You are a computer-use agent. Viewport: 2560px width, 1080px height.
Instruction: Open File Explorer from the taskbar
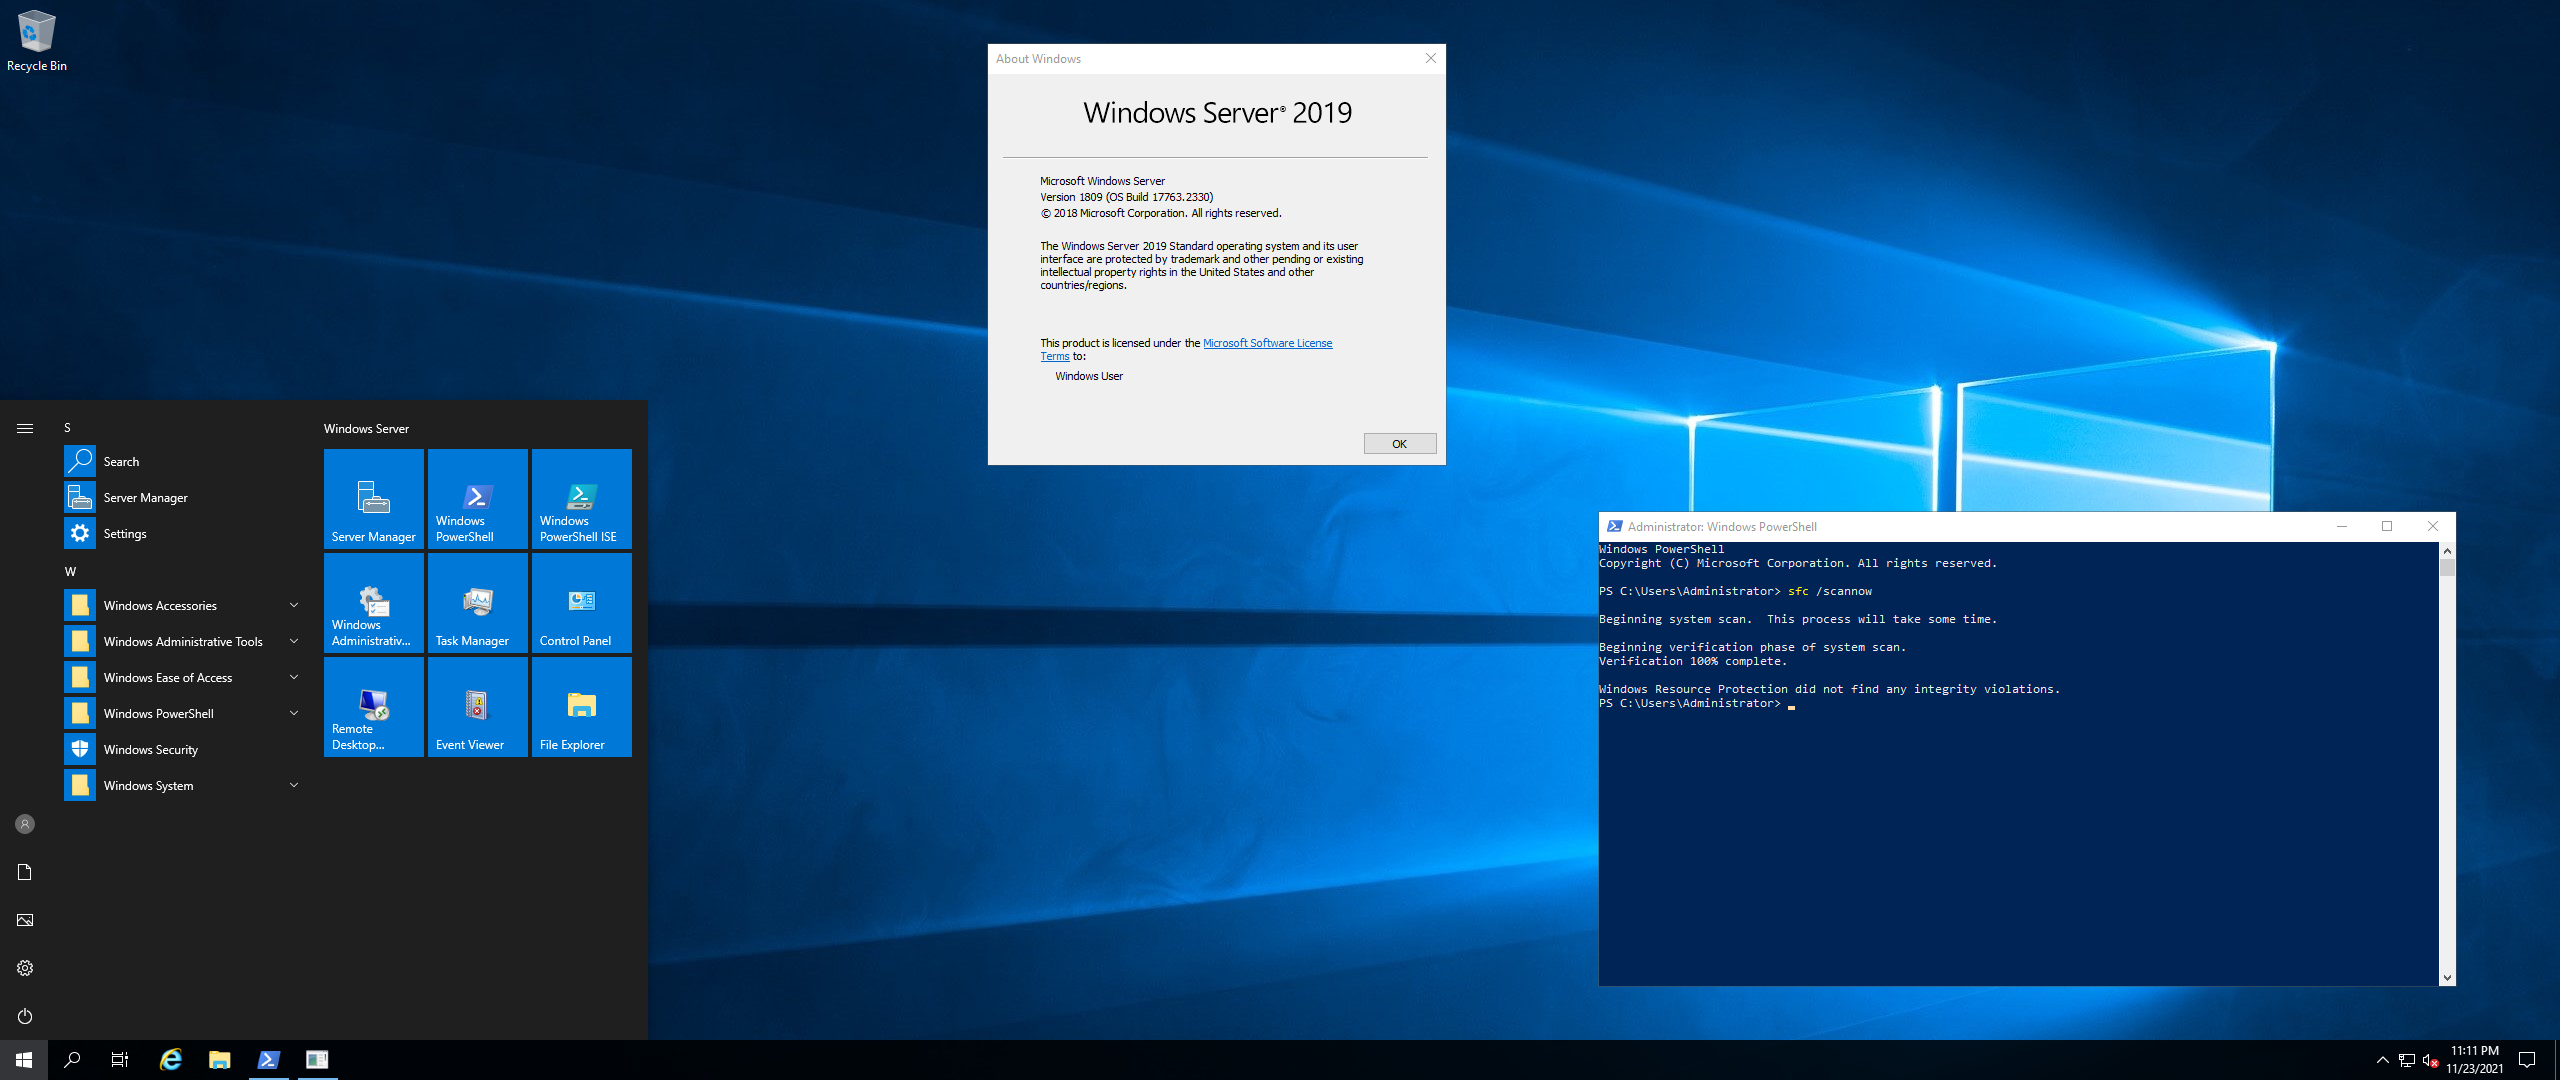coord(220,1060)
